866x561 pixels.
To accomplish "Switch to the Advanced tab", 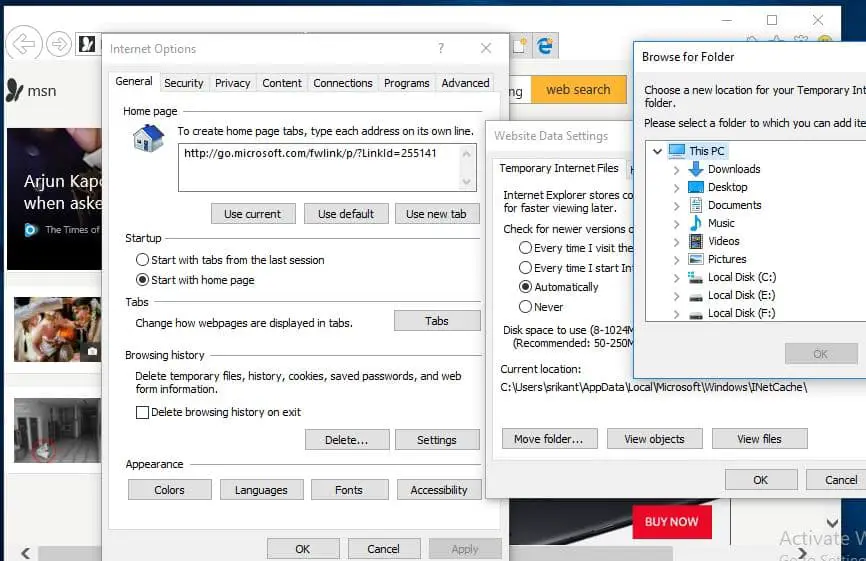I will [465, 83].
